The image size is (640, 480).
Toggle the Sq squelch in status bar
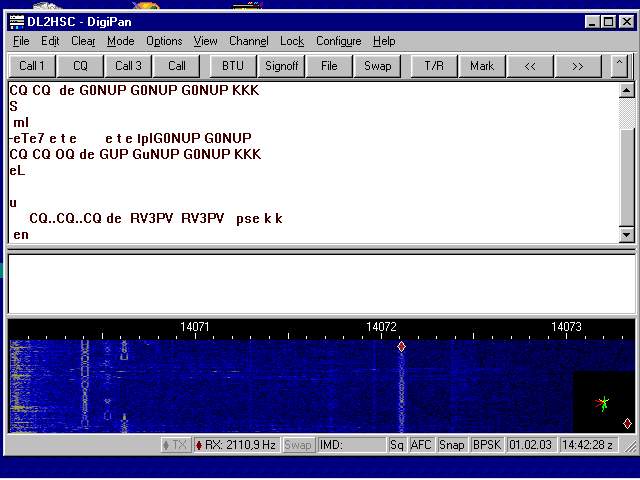[397, 445]
